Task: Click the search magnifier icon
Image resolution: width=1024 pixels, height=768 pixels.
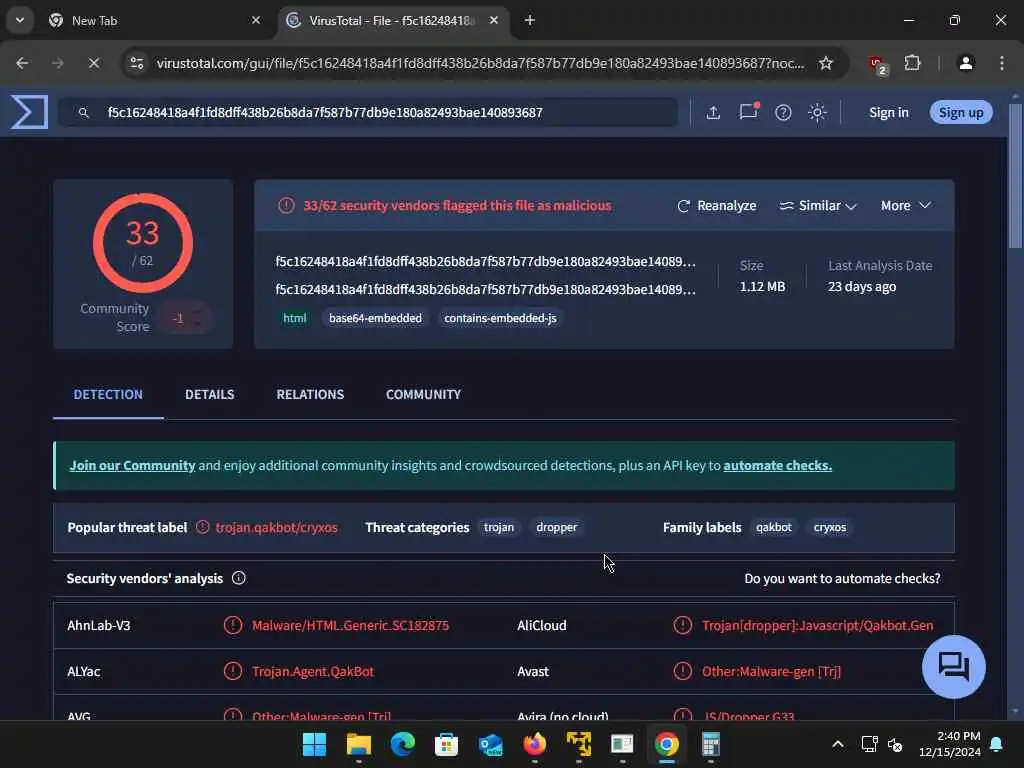Action: [x=84, y=112]
